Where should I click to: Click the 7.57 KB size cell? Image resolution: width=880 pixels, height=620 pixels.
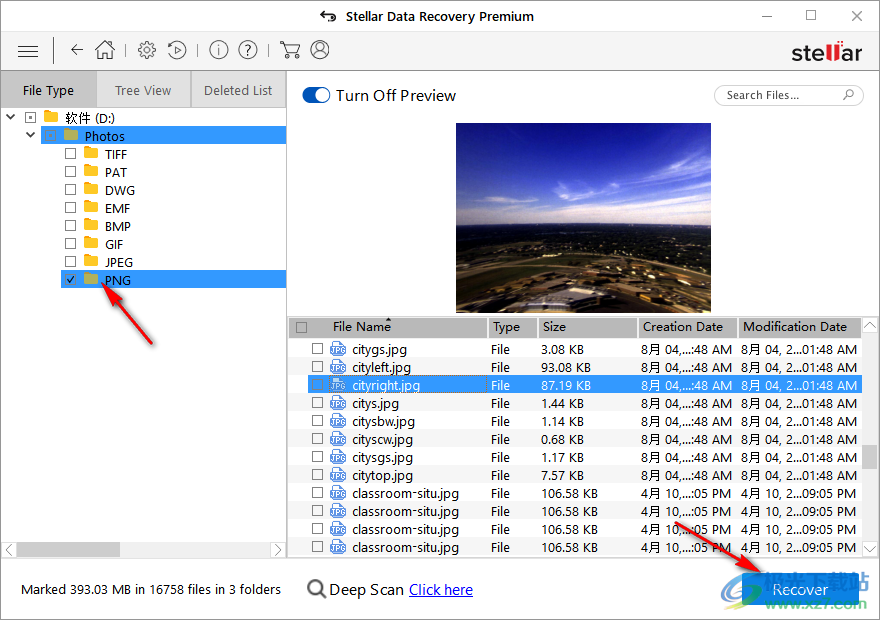click(562, 475)
